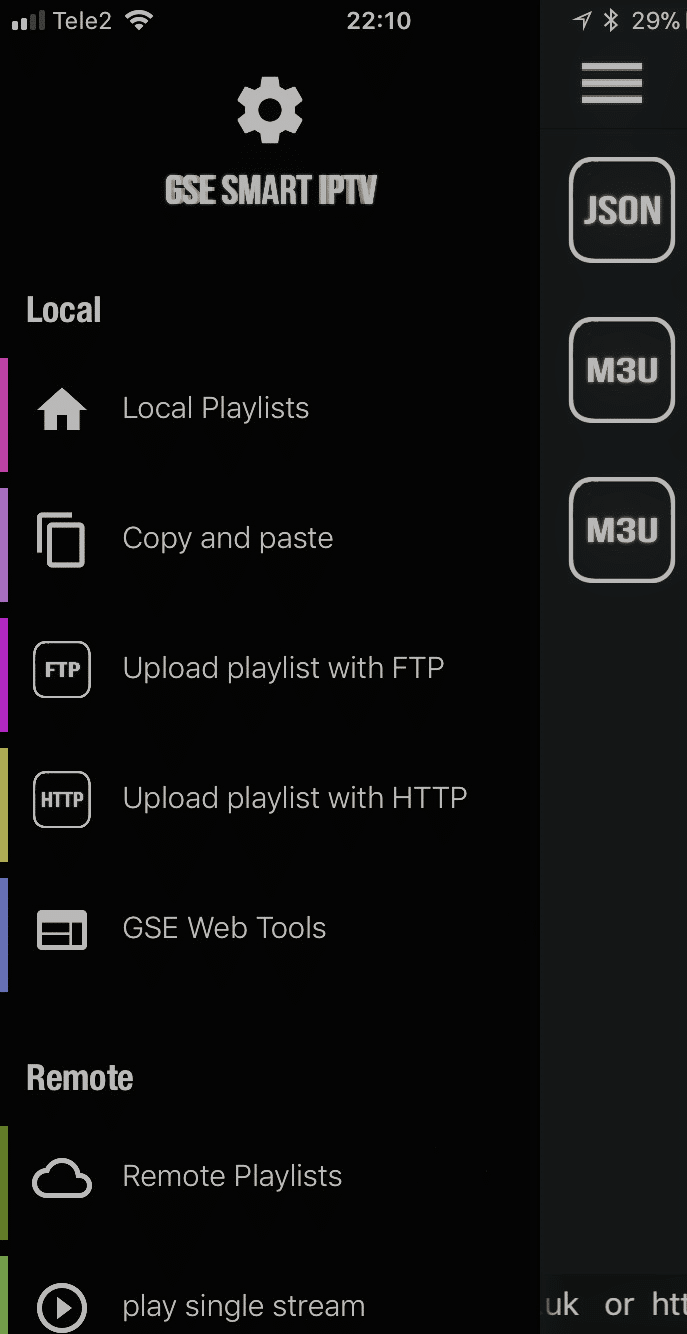The width and height of the screenshot is (687, 1334).
Task: Open the settings gear icon
Action: (x=270, y=111)
